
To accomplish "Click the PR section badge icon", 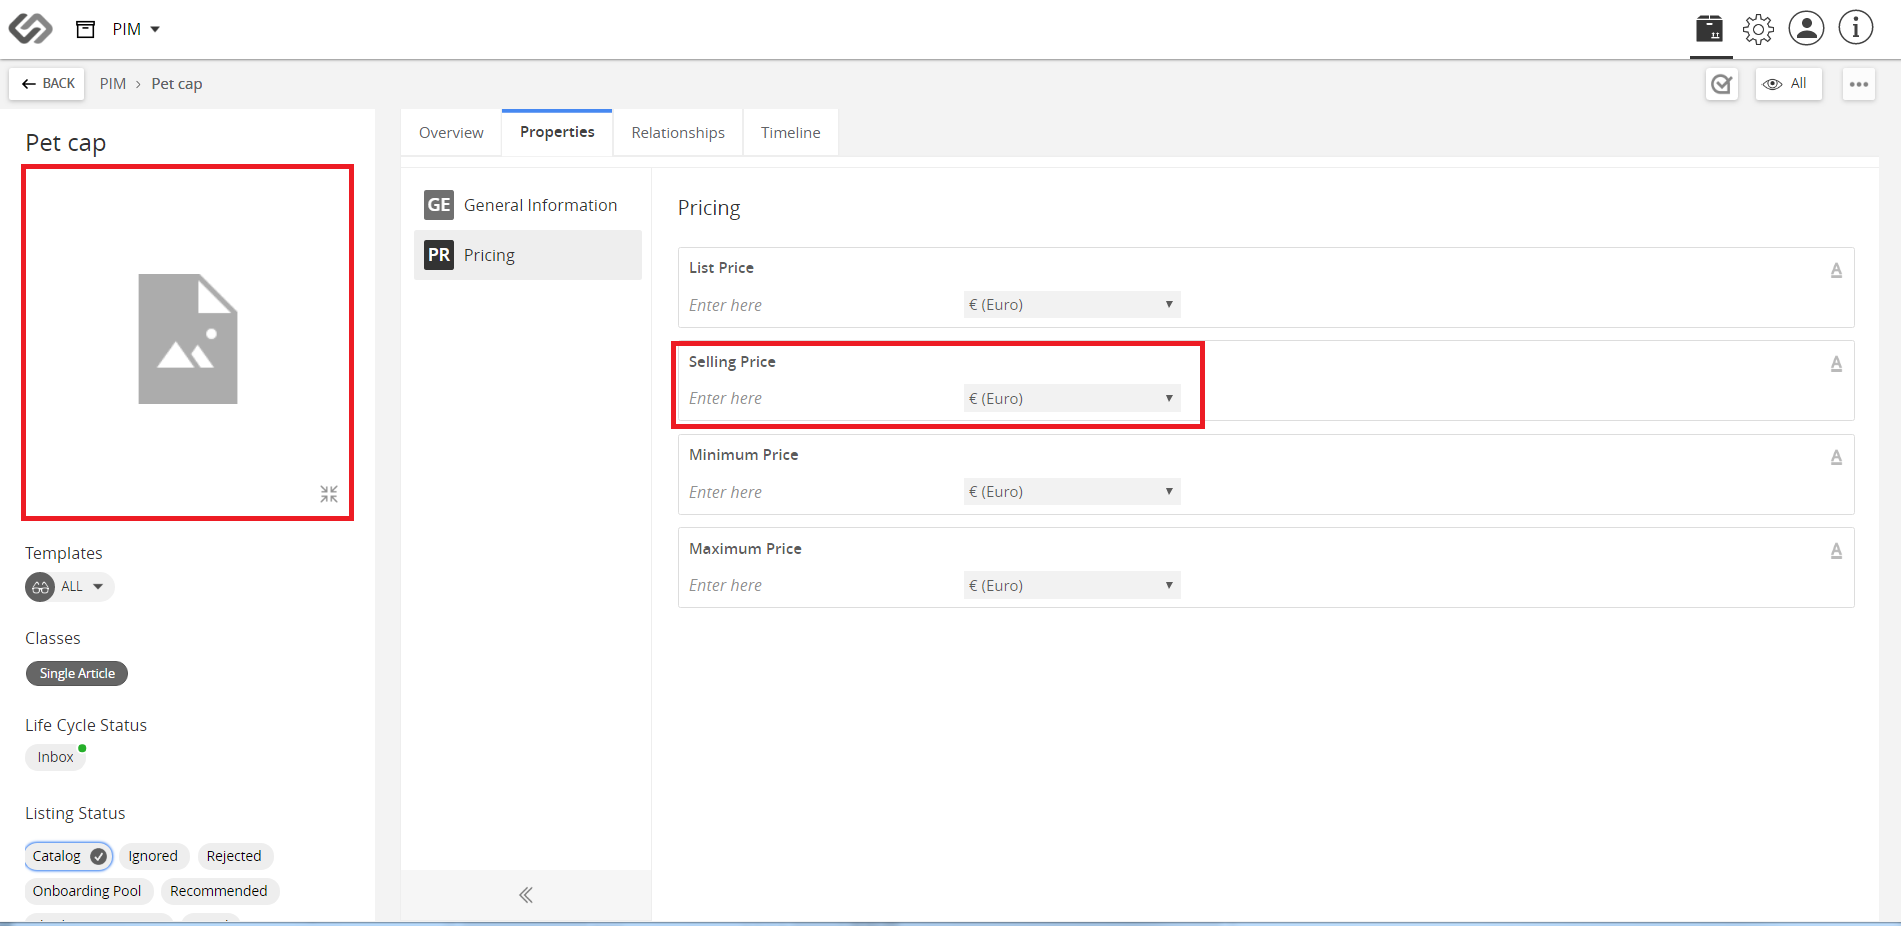I will tap(439, 255).
